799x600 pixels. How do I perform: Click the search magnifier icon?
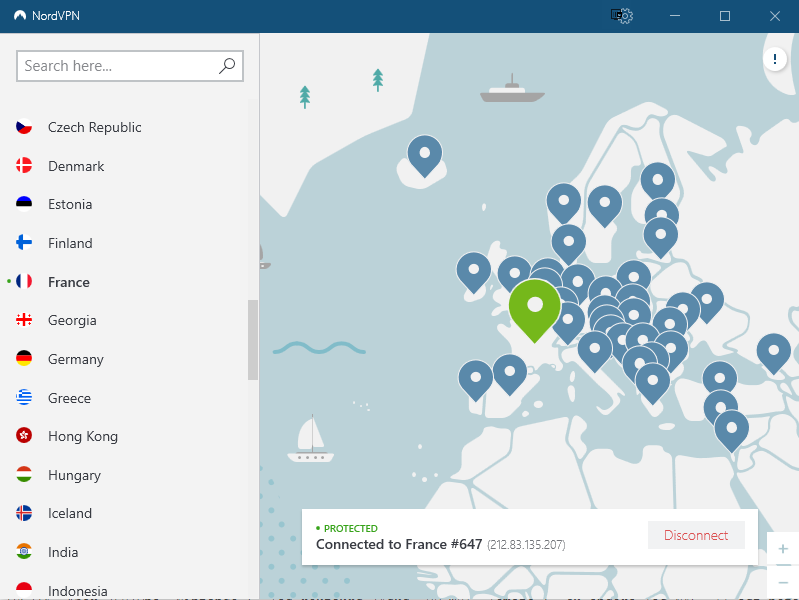pos(227,66)
